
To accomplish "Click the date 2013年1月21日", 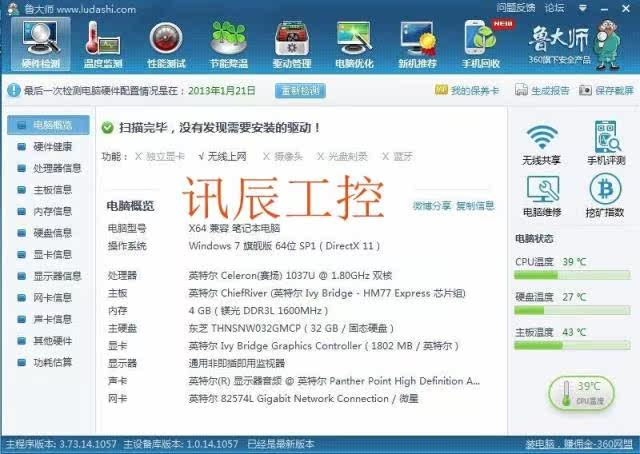I will coord(222,90).
